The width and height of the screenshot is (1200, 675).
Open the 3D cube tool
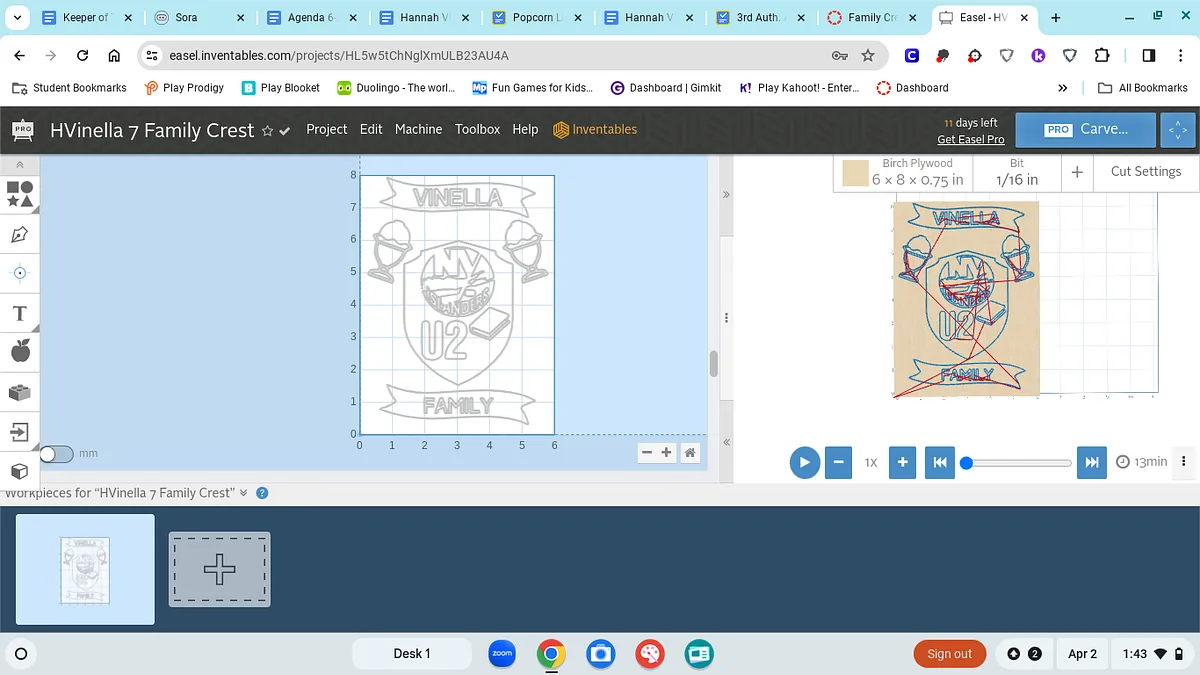20,471
